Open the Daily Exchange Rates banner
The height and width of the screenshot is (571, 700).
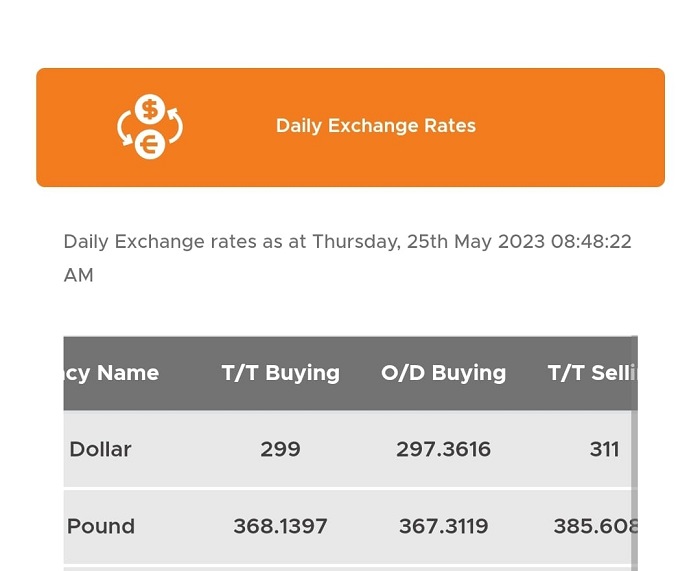coord(350,127)
